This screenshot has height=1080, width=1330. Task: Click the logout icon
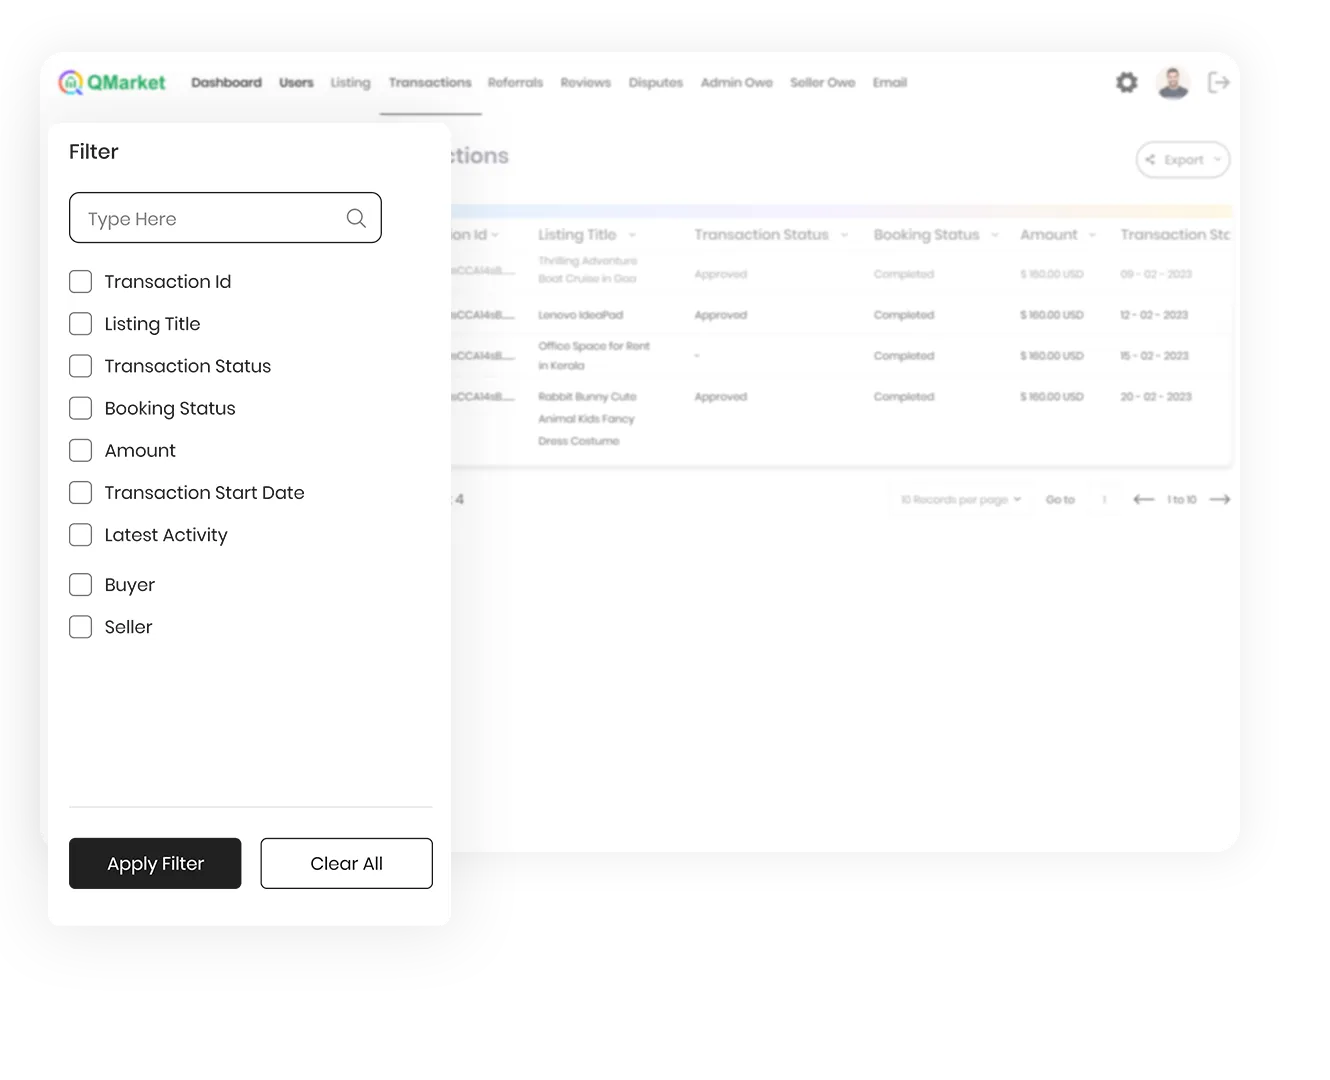[x=1218, y=83]
